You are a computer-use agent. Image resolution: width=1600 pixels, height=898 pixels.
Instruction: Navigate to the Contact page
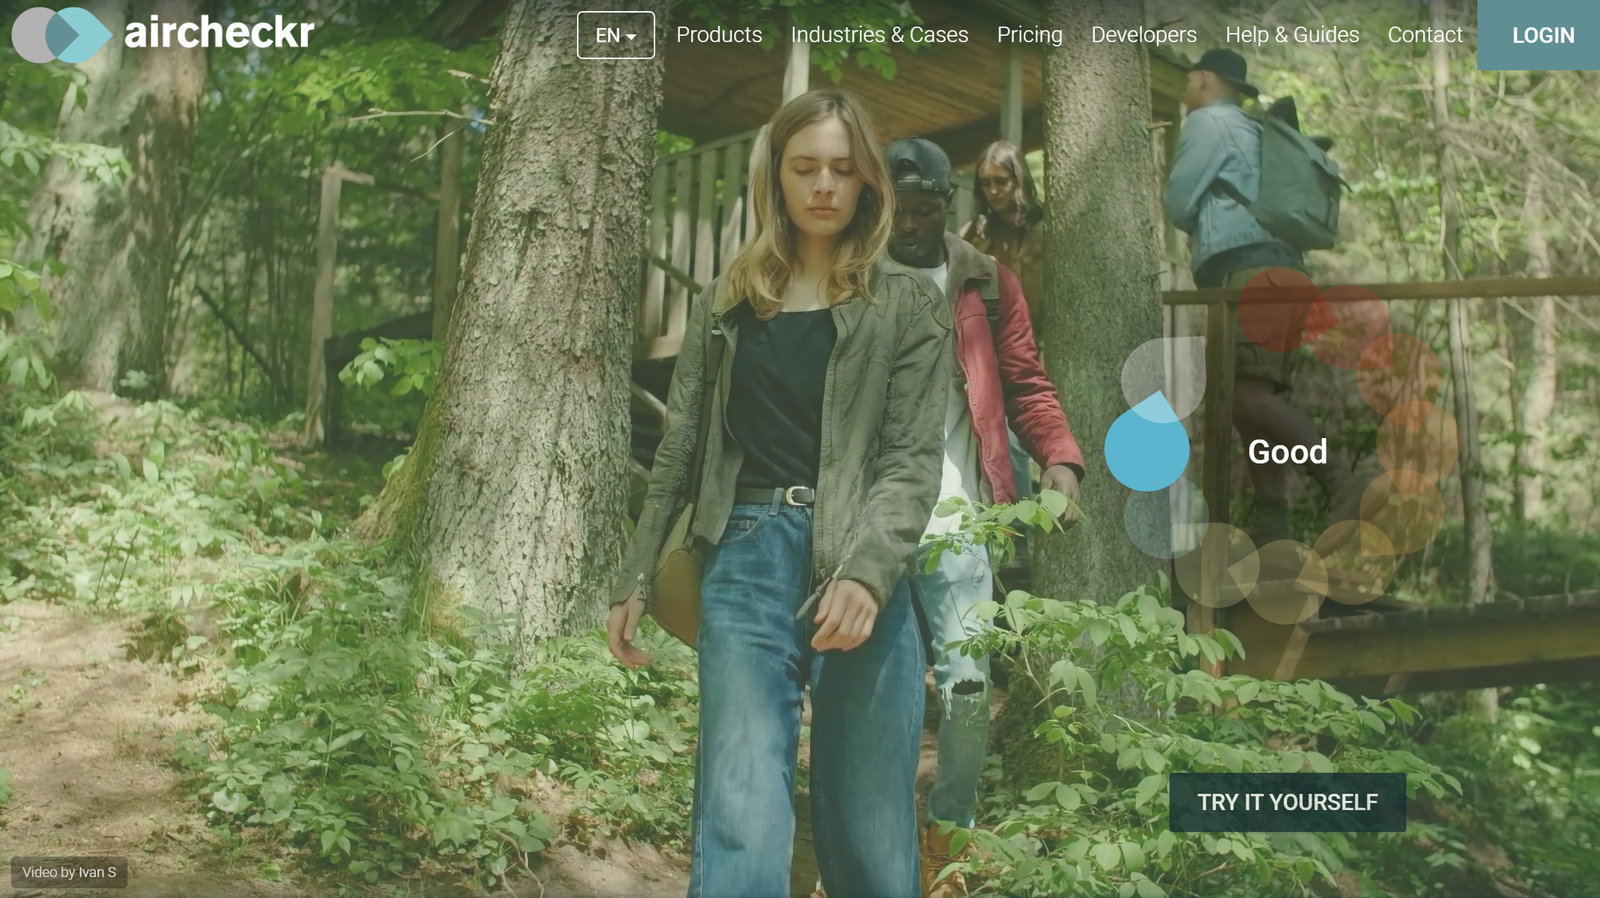coord(1425,35)
